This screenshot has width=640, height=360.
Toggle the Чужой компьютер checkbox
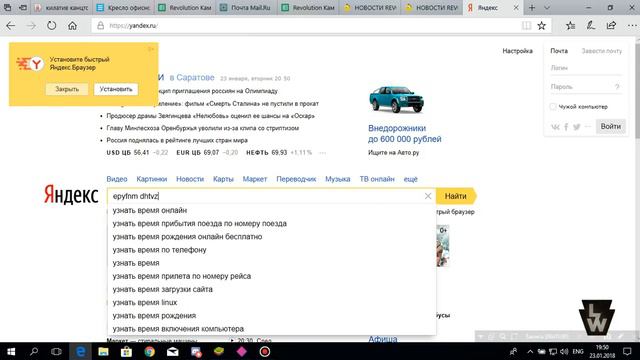[x=553, y=107]
